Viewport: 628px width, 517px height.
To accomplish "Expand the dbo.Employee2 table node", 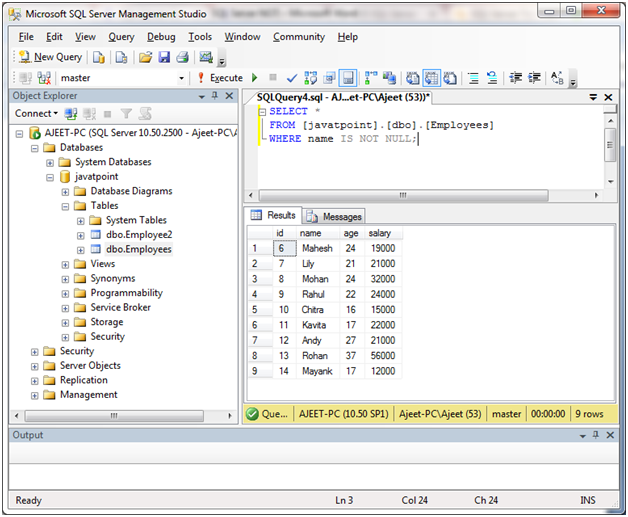I will click(81, 235).
